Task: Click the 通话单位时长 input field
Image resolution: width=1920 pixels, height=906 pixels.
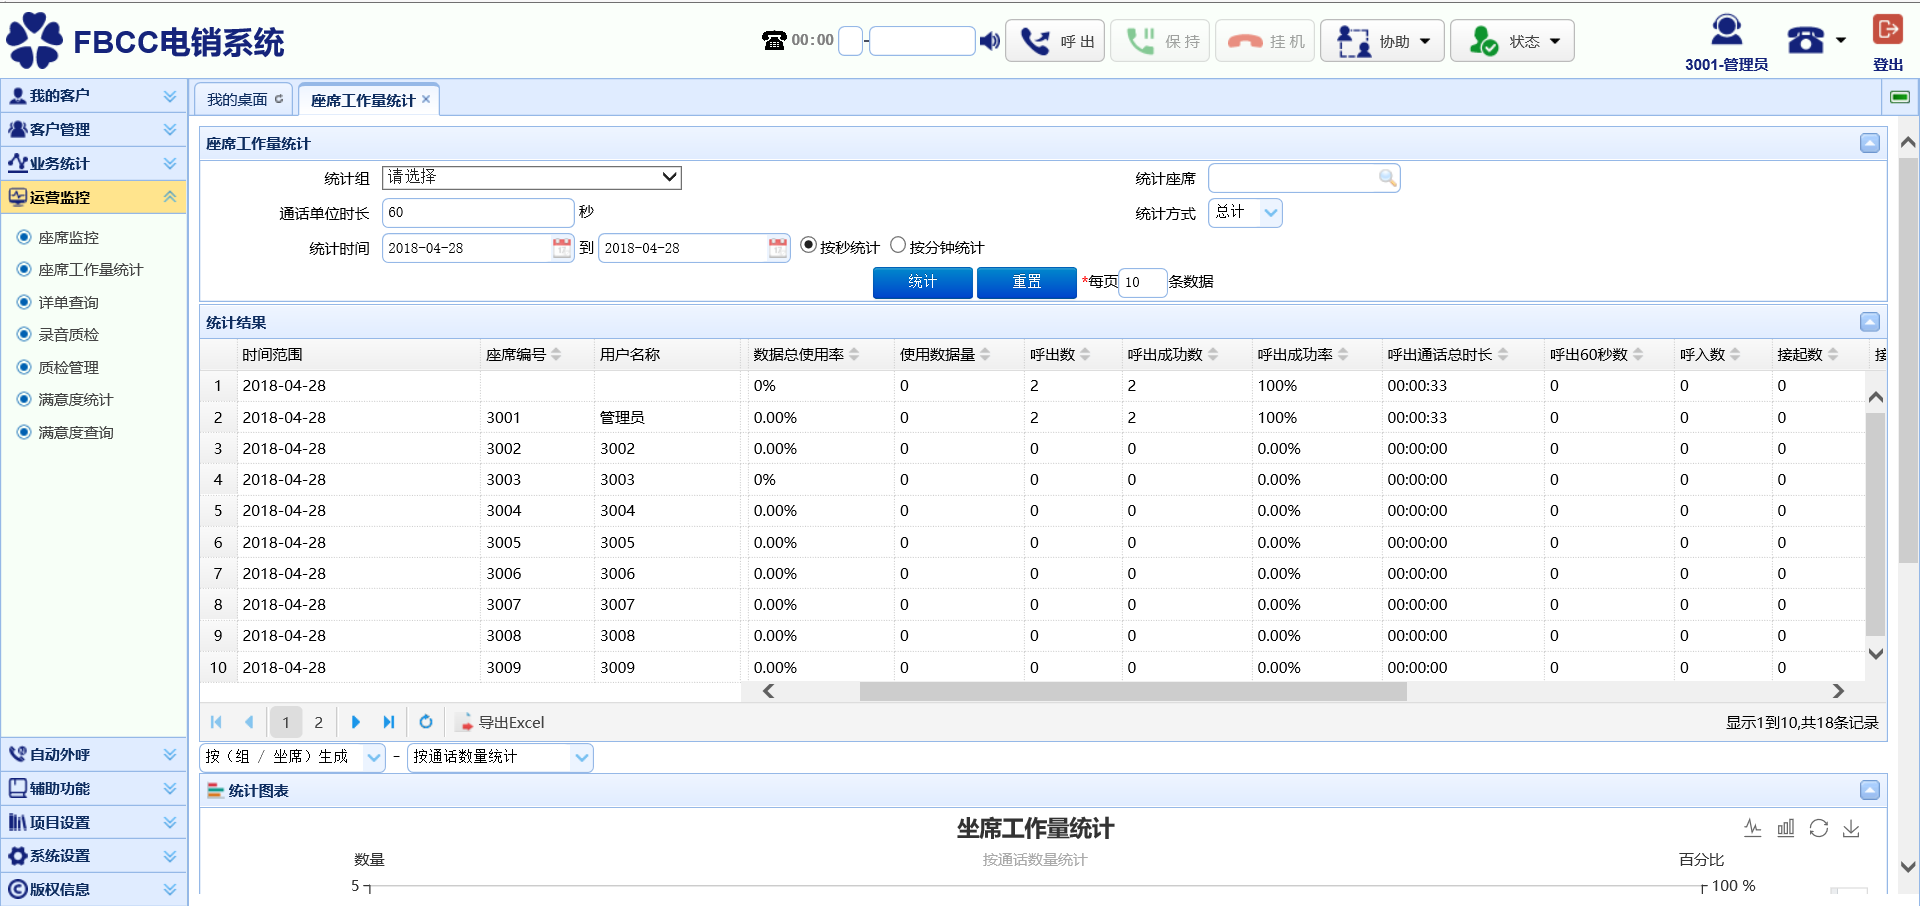Action: click(478, 212)
